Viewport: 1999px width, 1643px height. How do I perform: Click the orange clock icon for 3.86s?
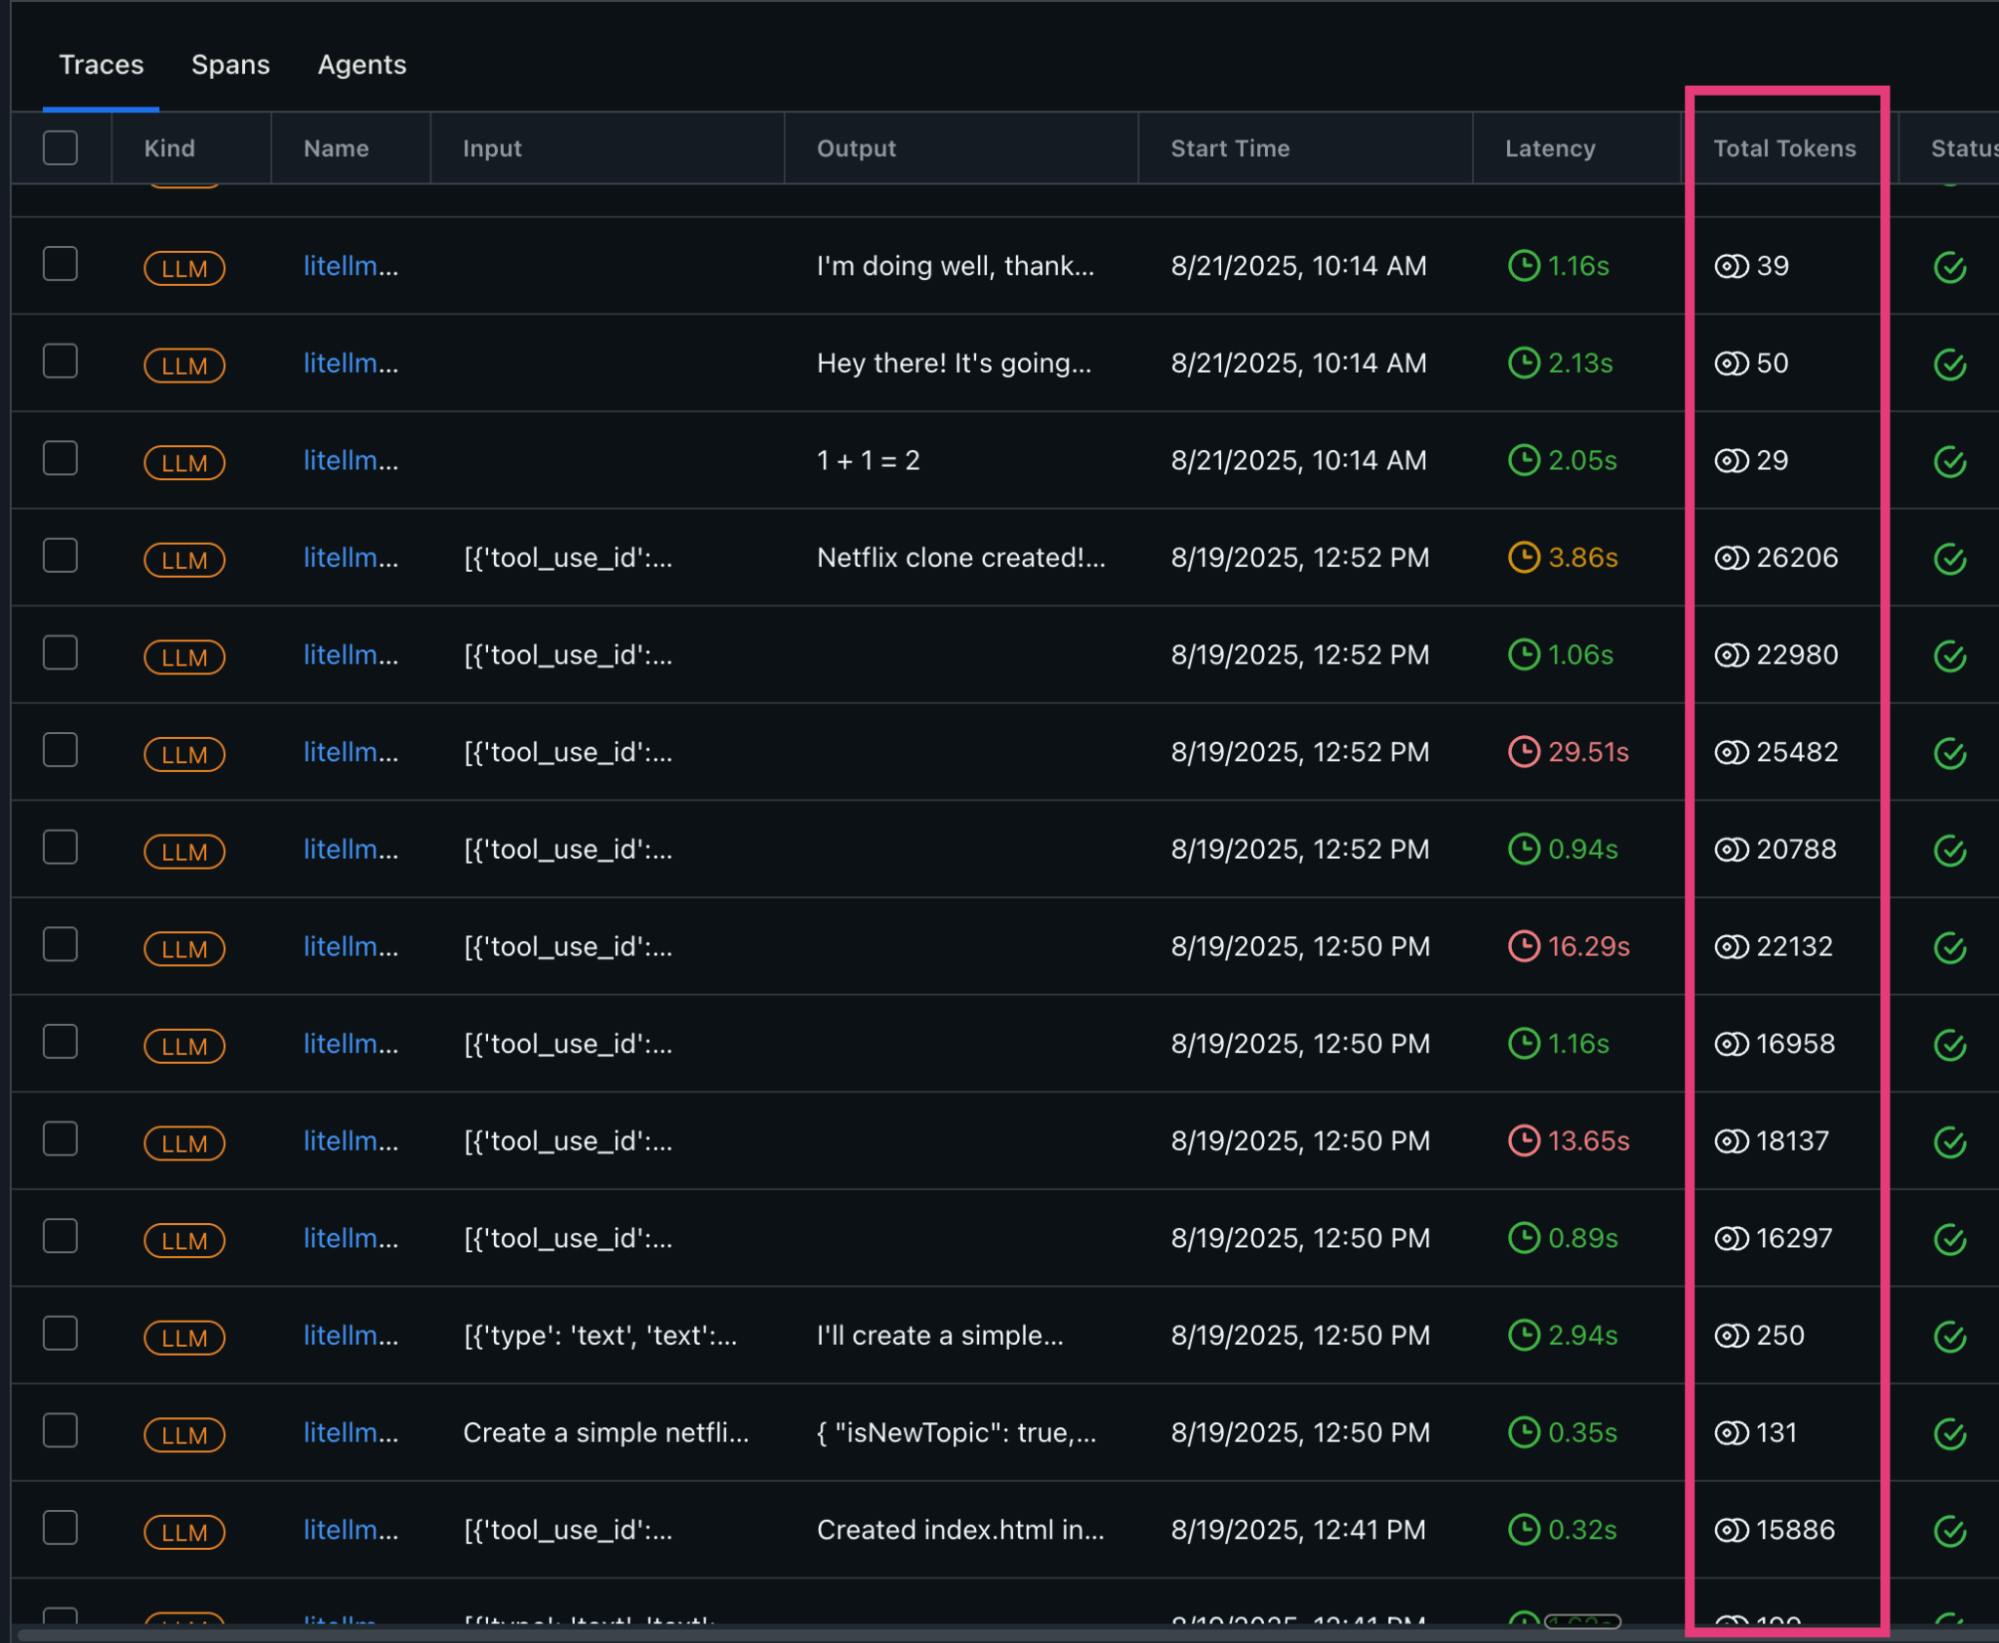point(1523,558)
